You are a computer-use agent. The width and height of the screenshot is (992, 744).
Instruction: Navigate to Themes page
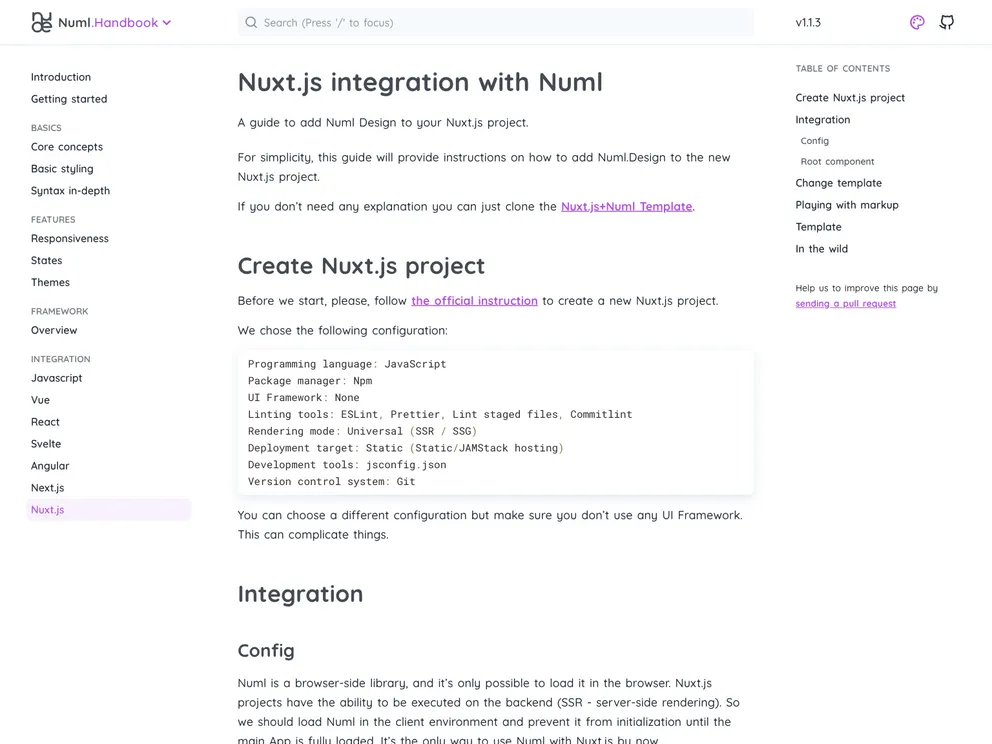tap(50, 283)
